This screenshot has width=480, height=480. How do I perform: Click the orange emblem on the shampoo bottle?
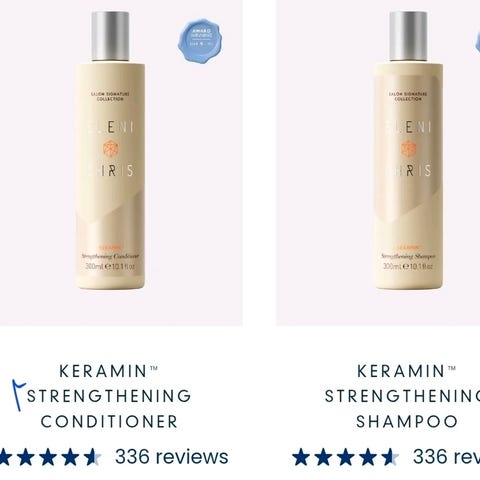tap(408, 149)
